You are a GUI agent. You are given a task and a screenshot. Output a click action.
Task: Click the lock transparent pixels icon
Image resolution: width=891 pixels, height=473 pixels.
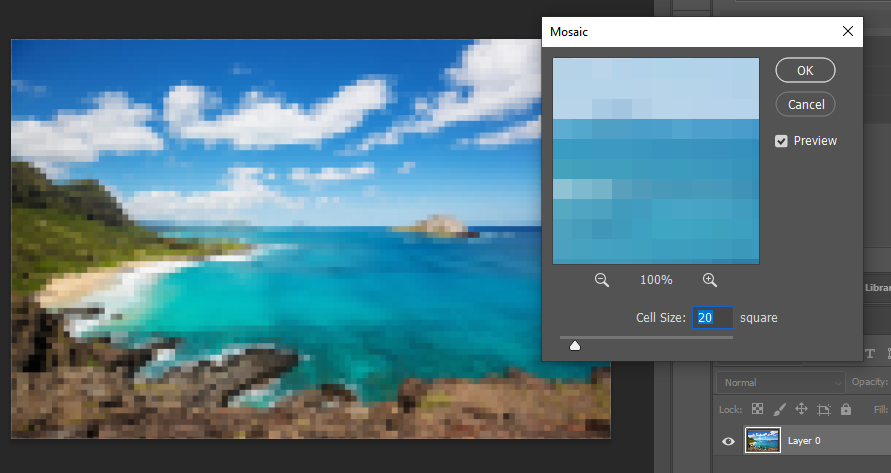pos(757,410)
